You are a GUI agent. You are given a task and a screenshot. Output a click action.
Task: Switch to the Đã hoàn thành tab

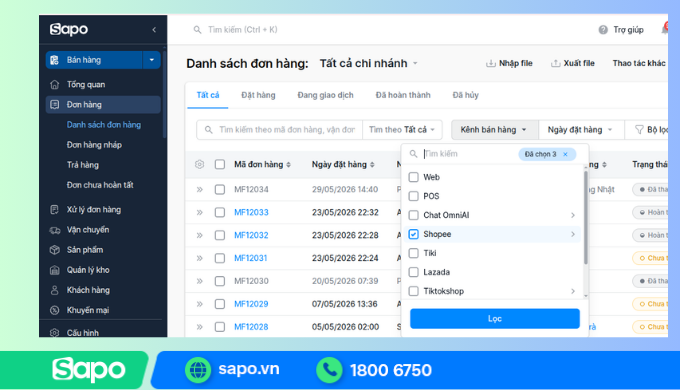403,95
